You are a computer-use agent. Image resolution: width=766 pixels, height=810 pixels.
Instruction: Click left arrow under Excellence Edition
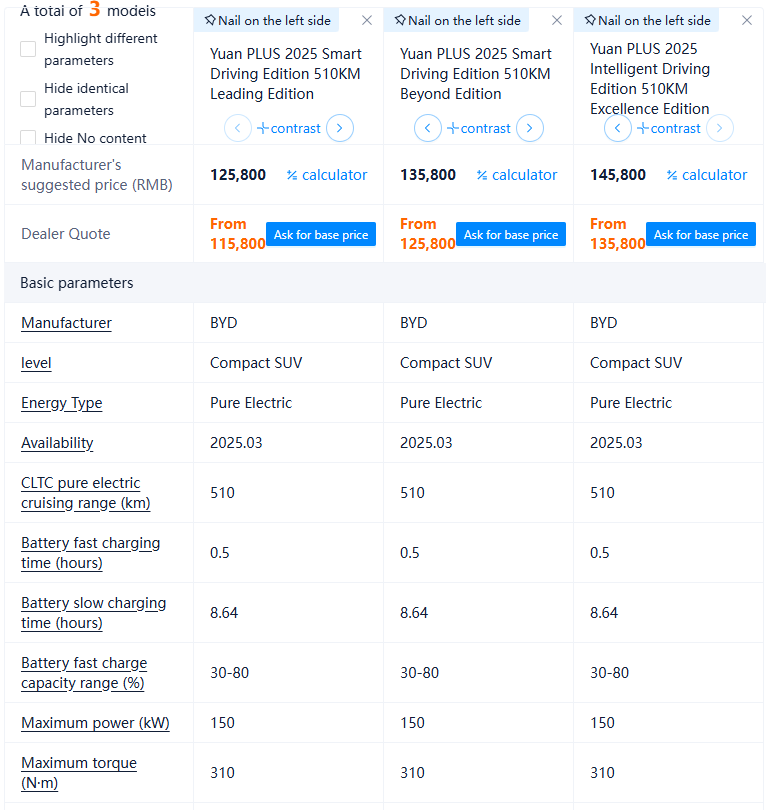pyautogui.click(x=618, y=128)
